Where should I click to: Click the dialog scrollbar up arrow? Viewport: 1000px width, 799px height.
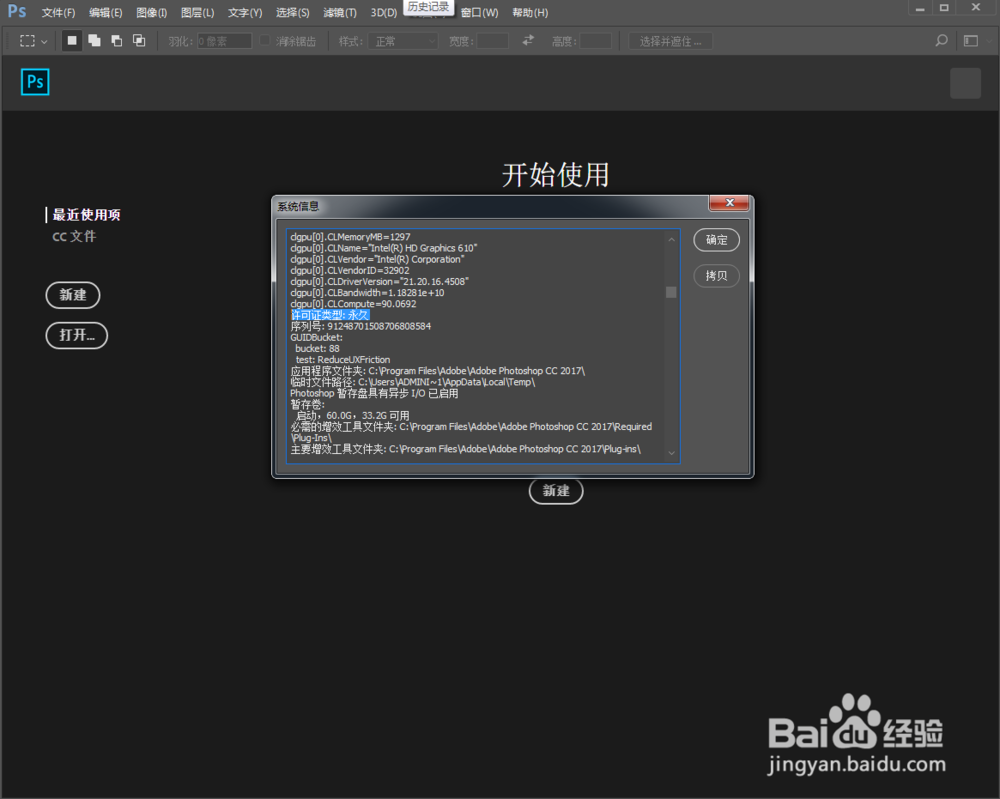click(671, 240)
